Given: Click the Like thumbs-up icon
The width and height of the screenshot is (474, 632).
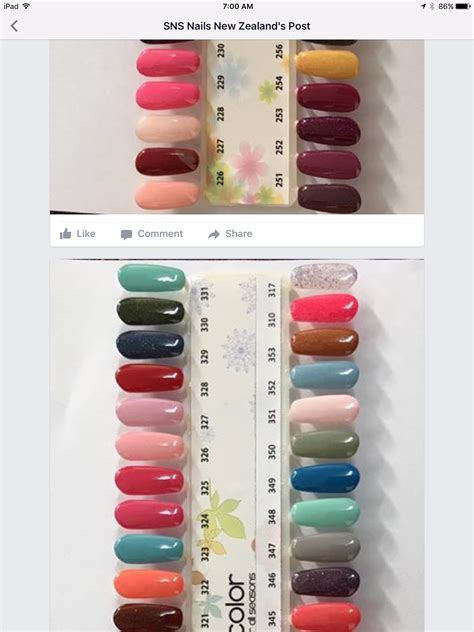Looking at the screenshot, I should pyautogui.click(x=65, y=234).
